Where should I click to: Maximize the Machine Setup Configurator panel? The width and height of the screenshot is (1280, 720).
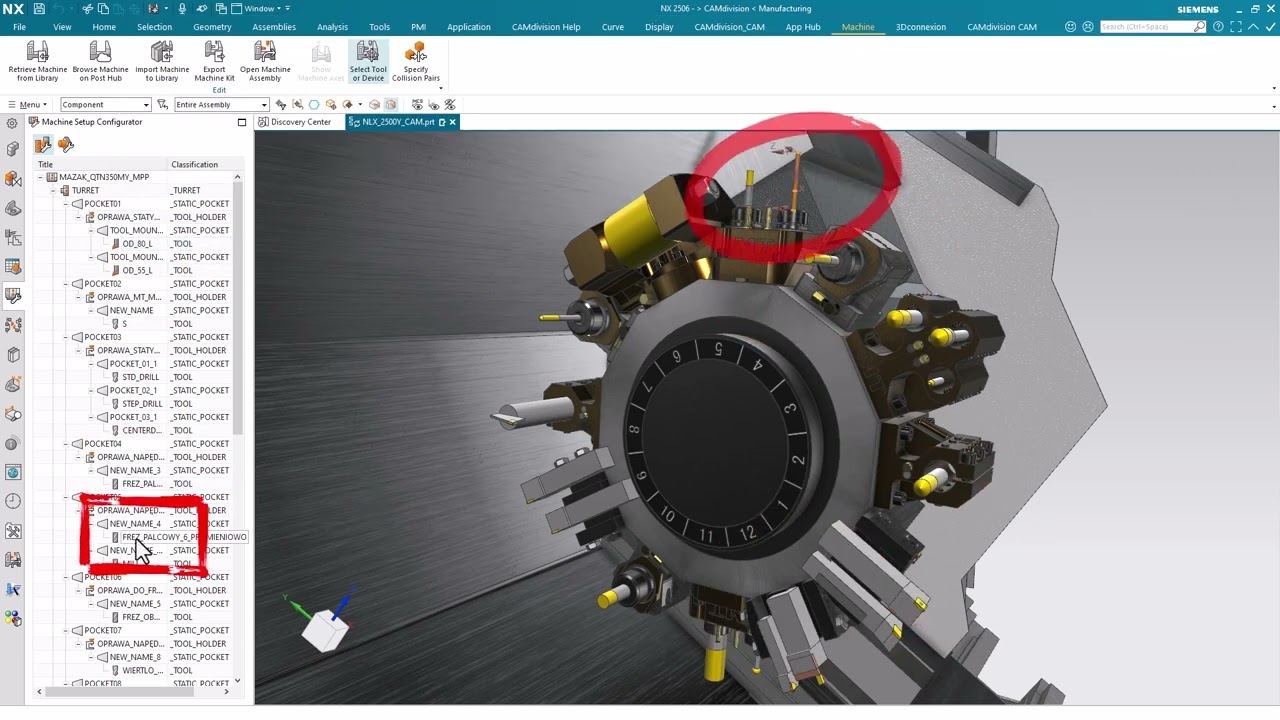pos(242,122)
